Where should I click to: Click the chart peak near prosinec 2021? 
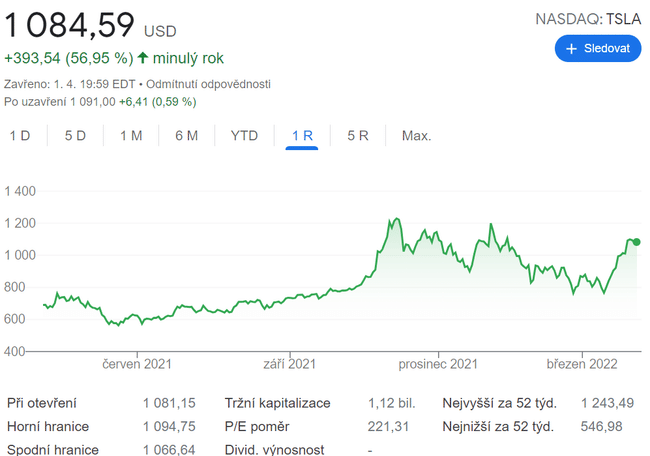pyautogui.click(x=397, y=219)
